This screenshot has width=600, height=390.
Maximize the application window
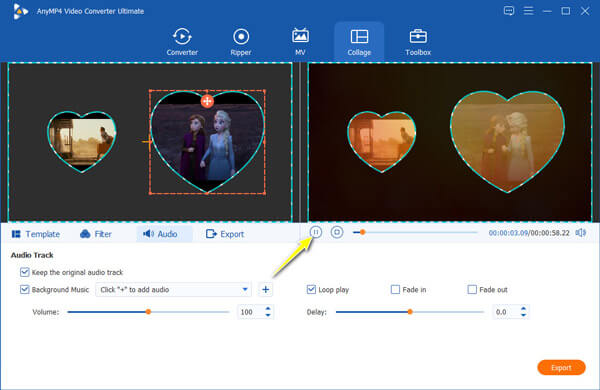point(566,11)
